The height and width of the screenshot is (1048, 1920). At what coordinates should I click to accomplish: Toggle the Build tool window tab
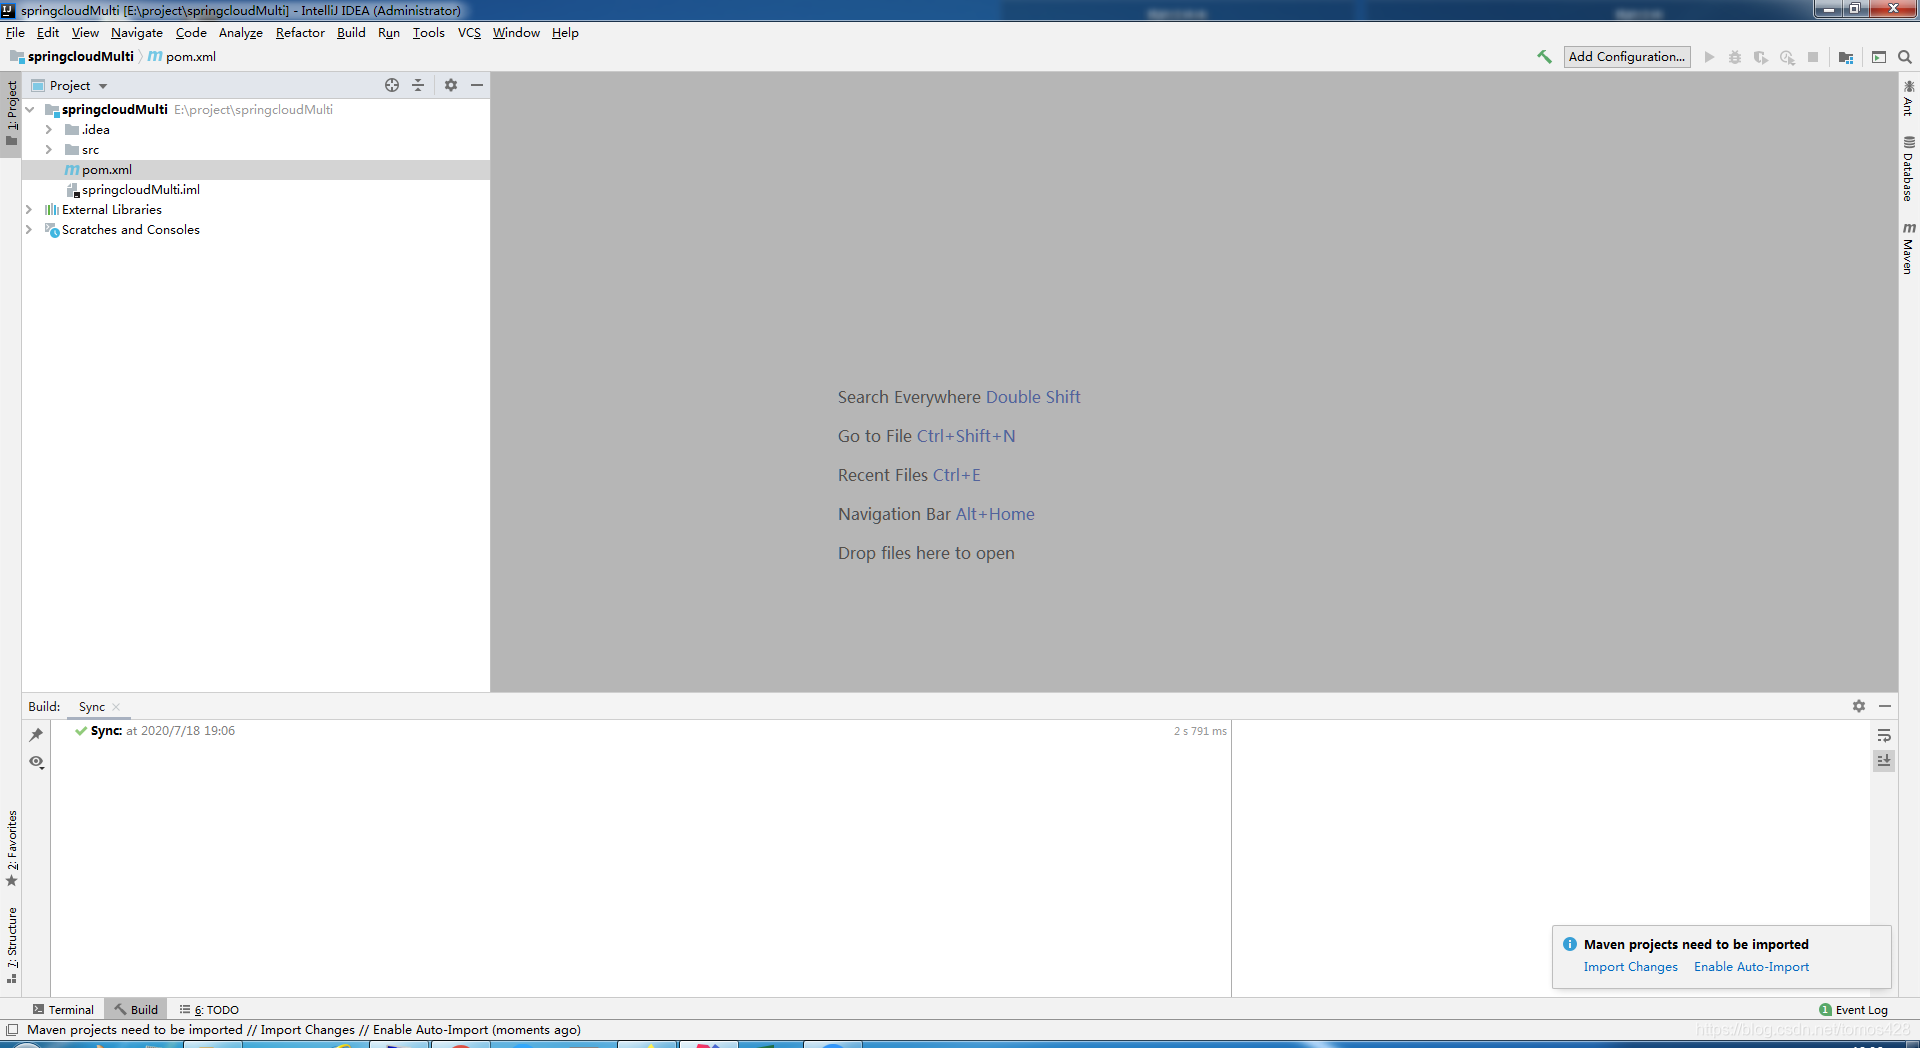pos(136,1010)
